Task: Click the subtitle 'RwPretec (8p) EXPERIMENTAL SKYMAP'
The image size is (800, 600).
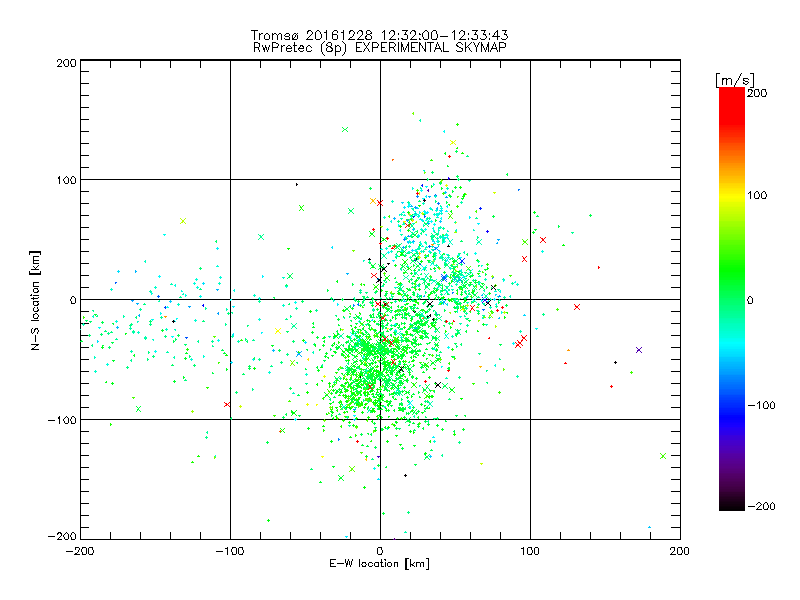Action: [380, 48]
